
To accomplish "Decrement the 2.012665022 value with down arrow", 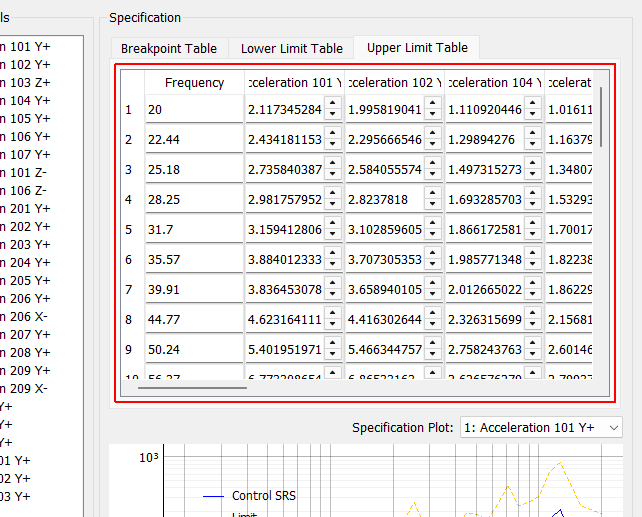I will pos(533,294).
